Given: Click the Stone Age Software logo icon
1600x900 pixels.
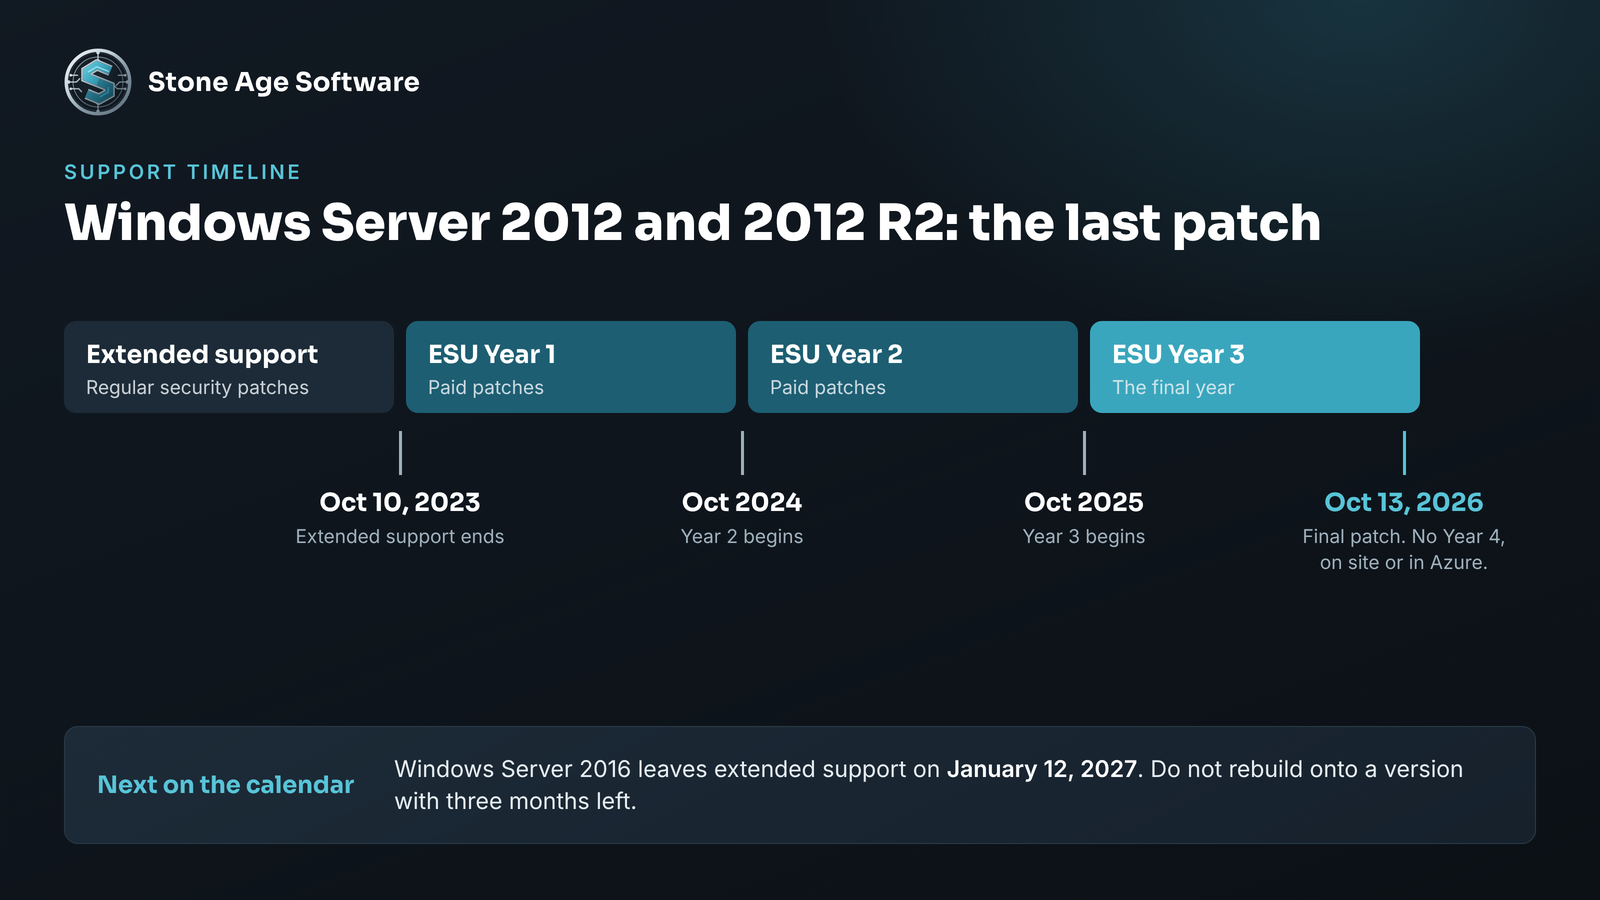Looking at the screenshot, I should [x=98, y=82].
